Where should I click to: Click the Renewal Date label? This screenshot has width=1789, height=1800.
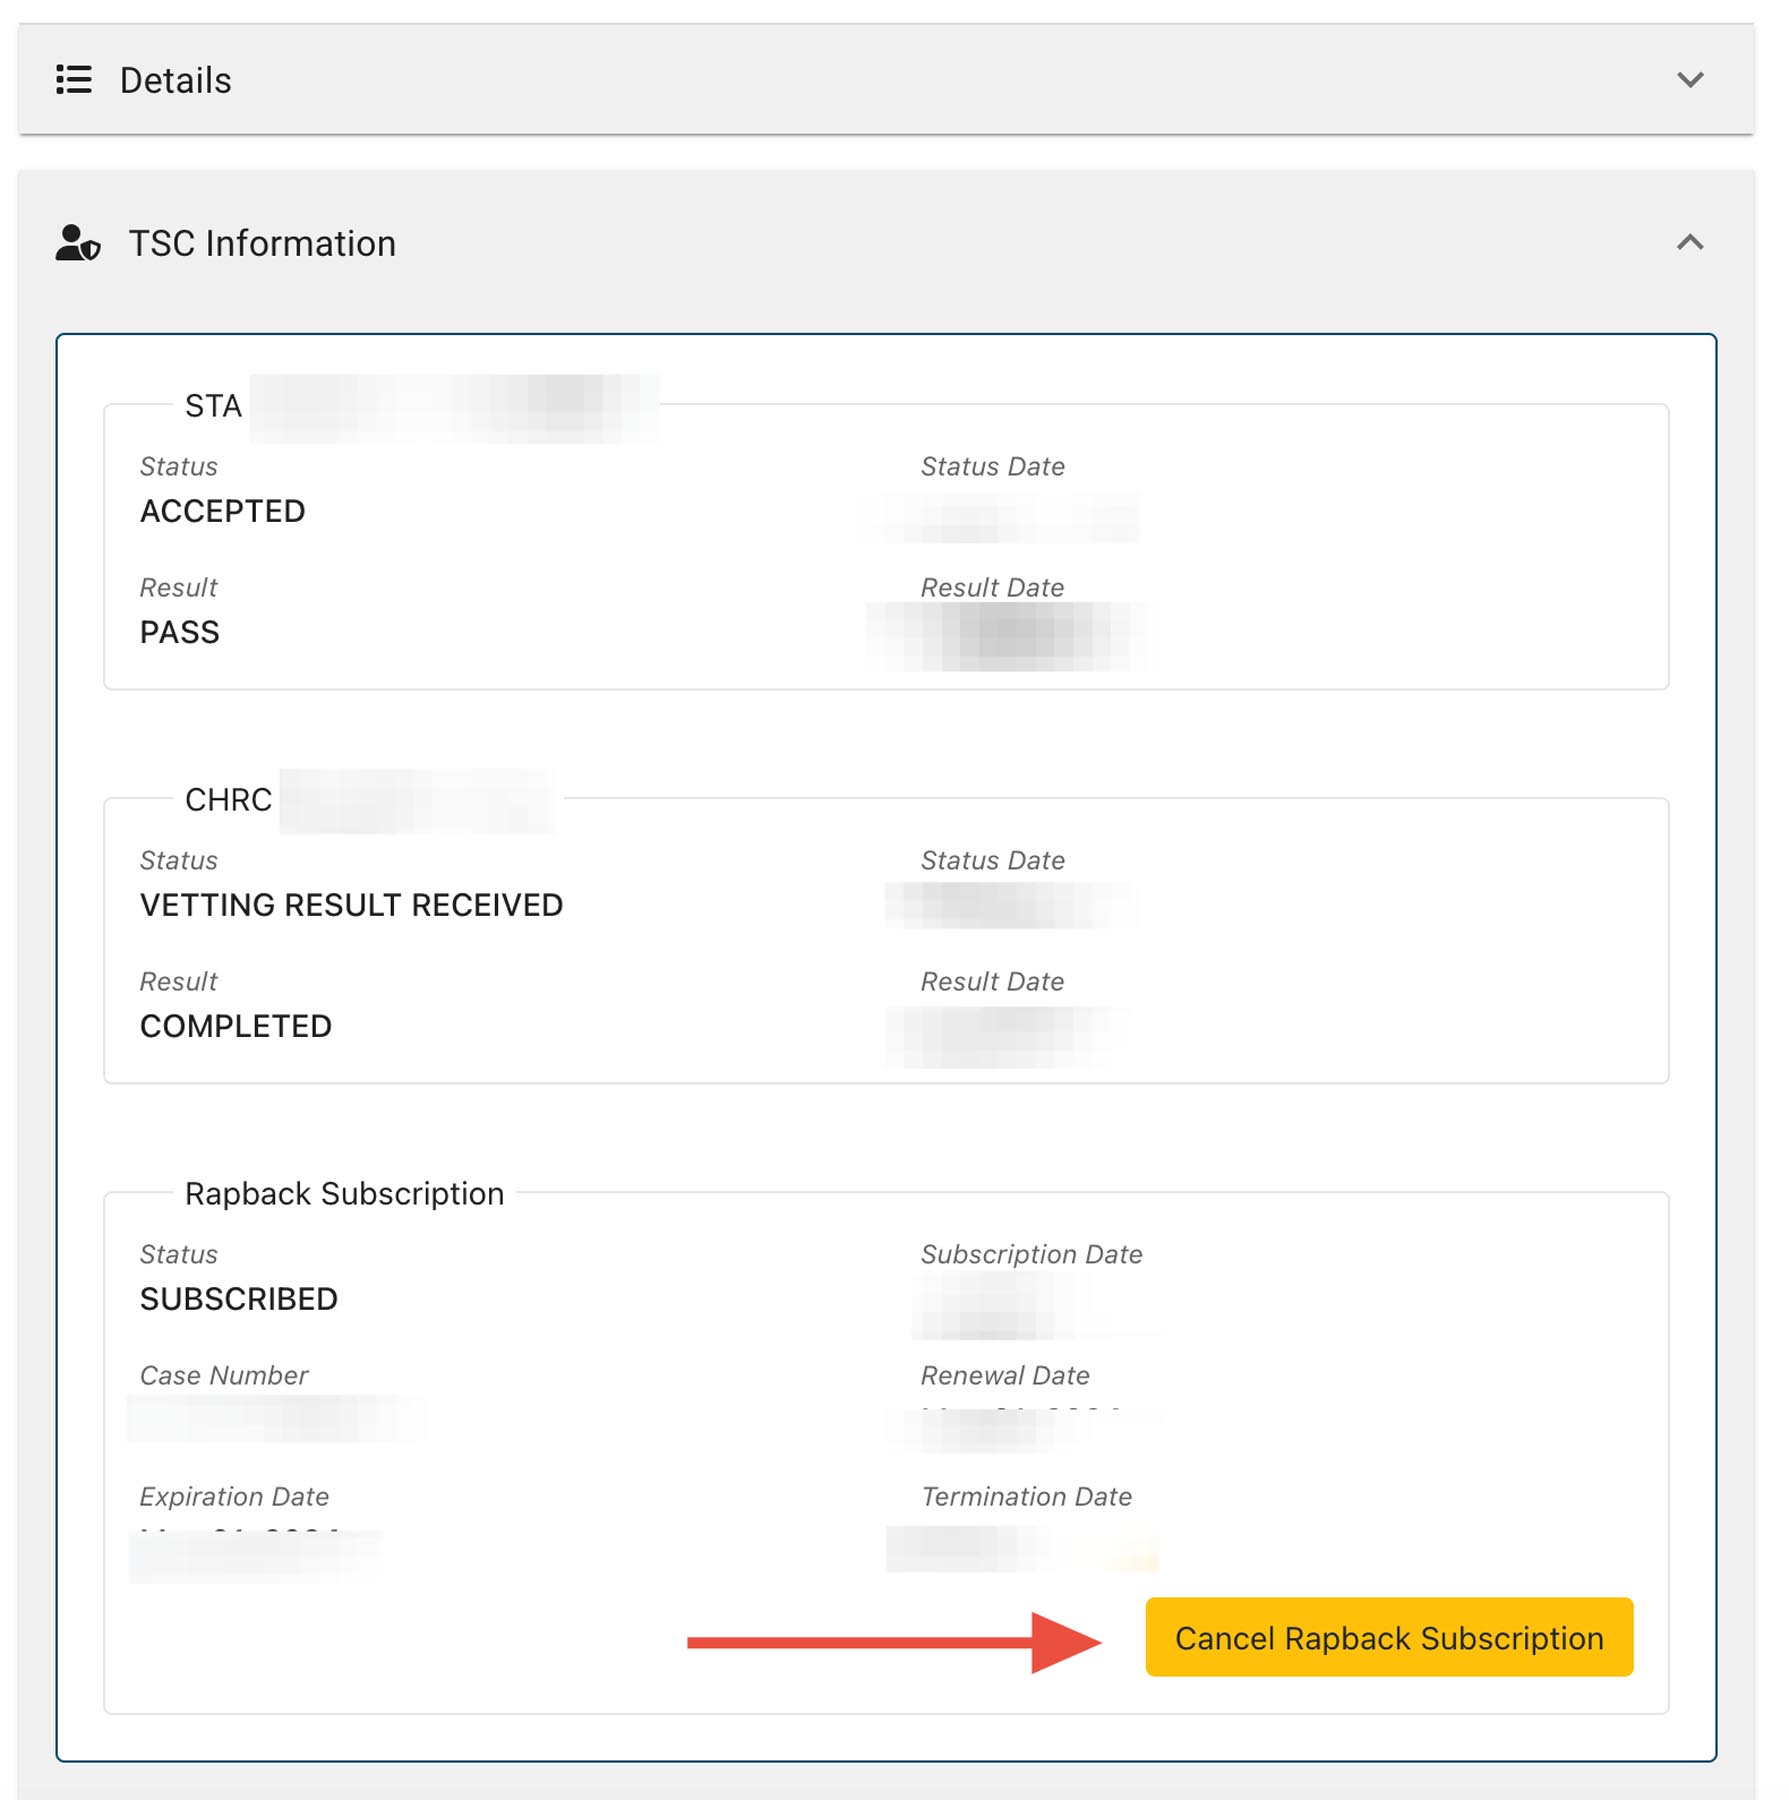point(1004,1376)
